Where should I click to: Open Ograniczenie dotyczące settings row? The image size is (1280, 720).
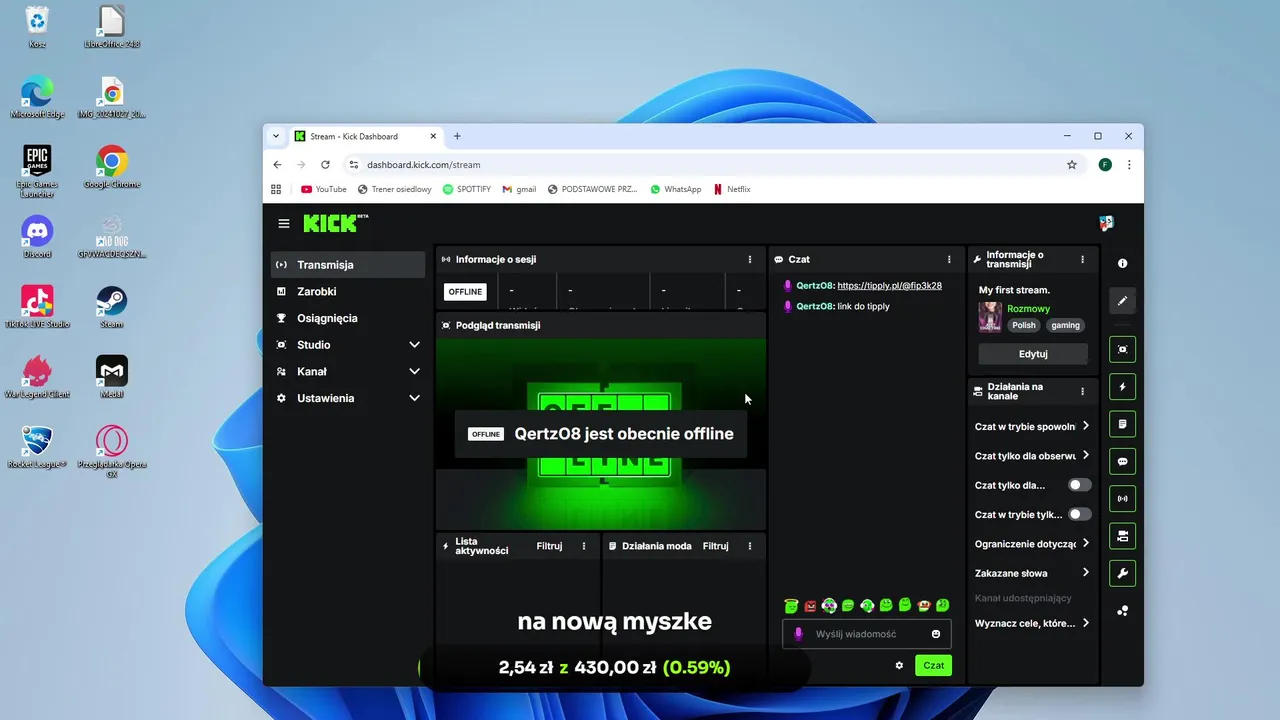(x=1032, y=544)
